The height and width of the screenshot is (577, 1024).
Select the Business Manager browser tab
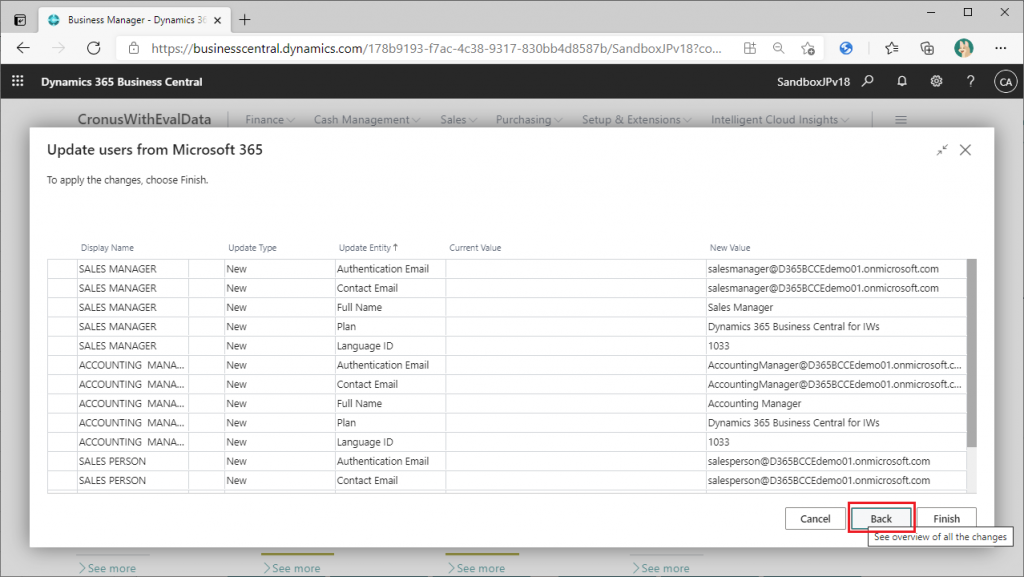pos(134,20)
